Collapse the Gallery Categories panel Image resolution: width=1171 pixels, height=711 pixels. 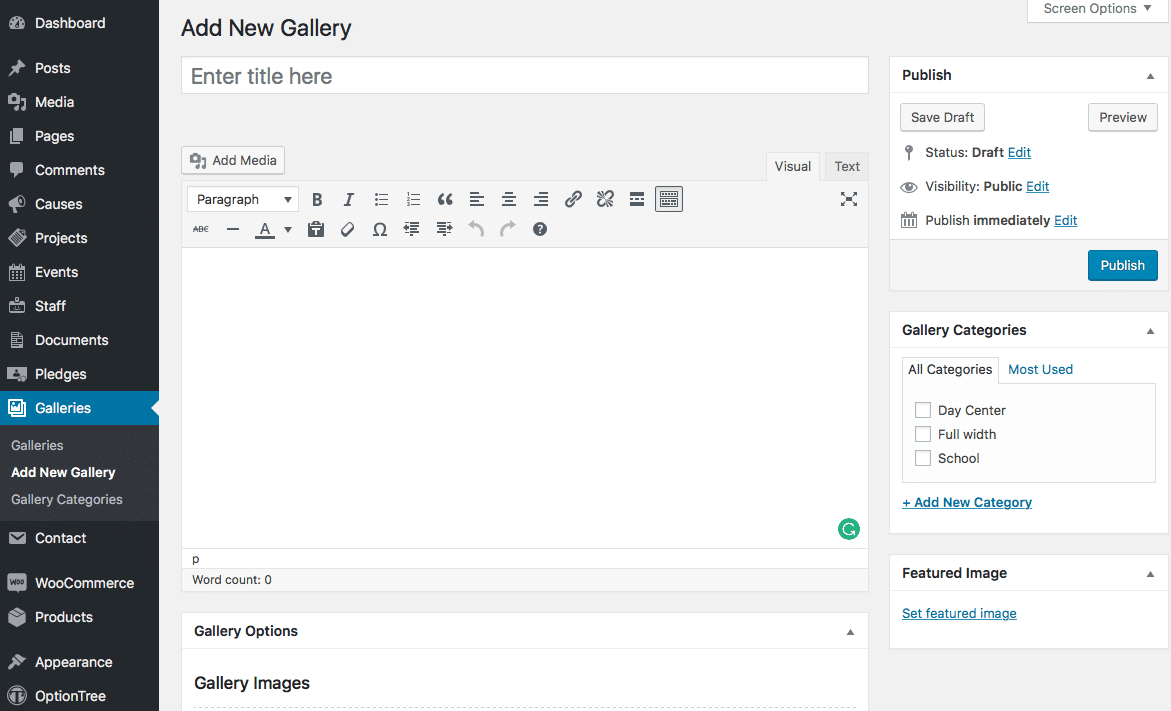coord(1150,331)
